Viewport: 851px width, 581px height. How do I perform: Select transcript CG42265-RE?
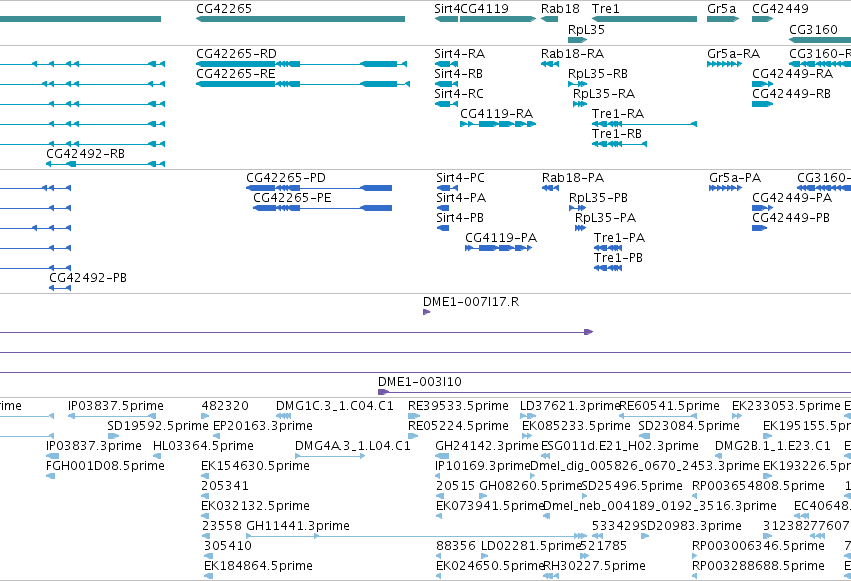click(x=303, y=84)
